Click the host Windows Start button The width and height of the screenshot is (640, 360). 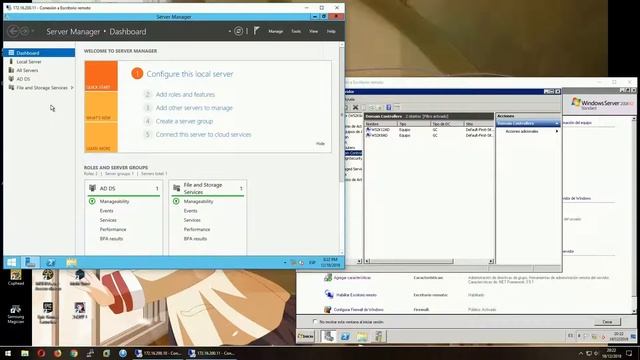click(8, 353)
